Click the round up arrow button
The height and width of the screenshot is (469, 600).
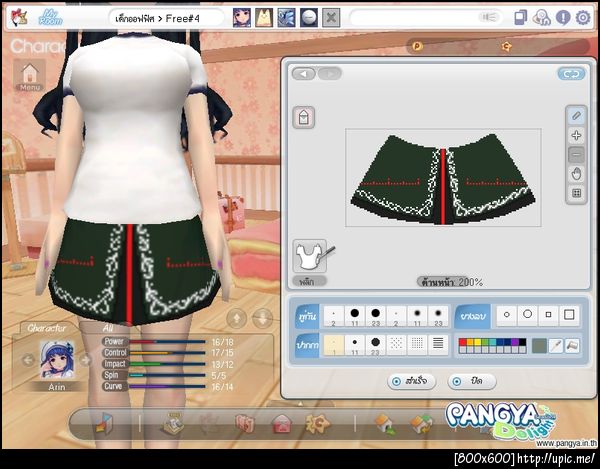point(236,318)
